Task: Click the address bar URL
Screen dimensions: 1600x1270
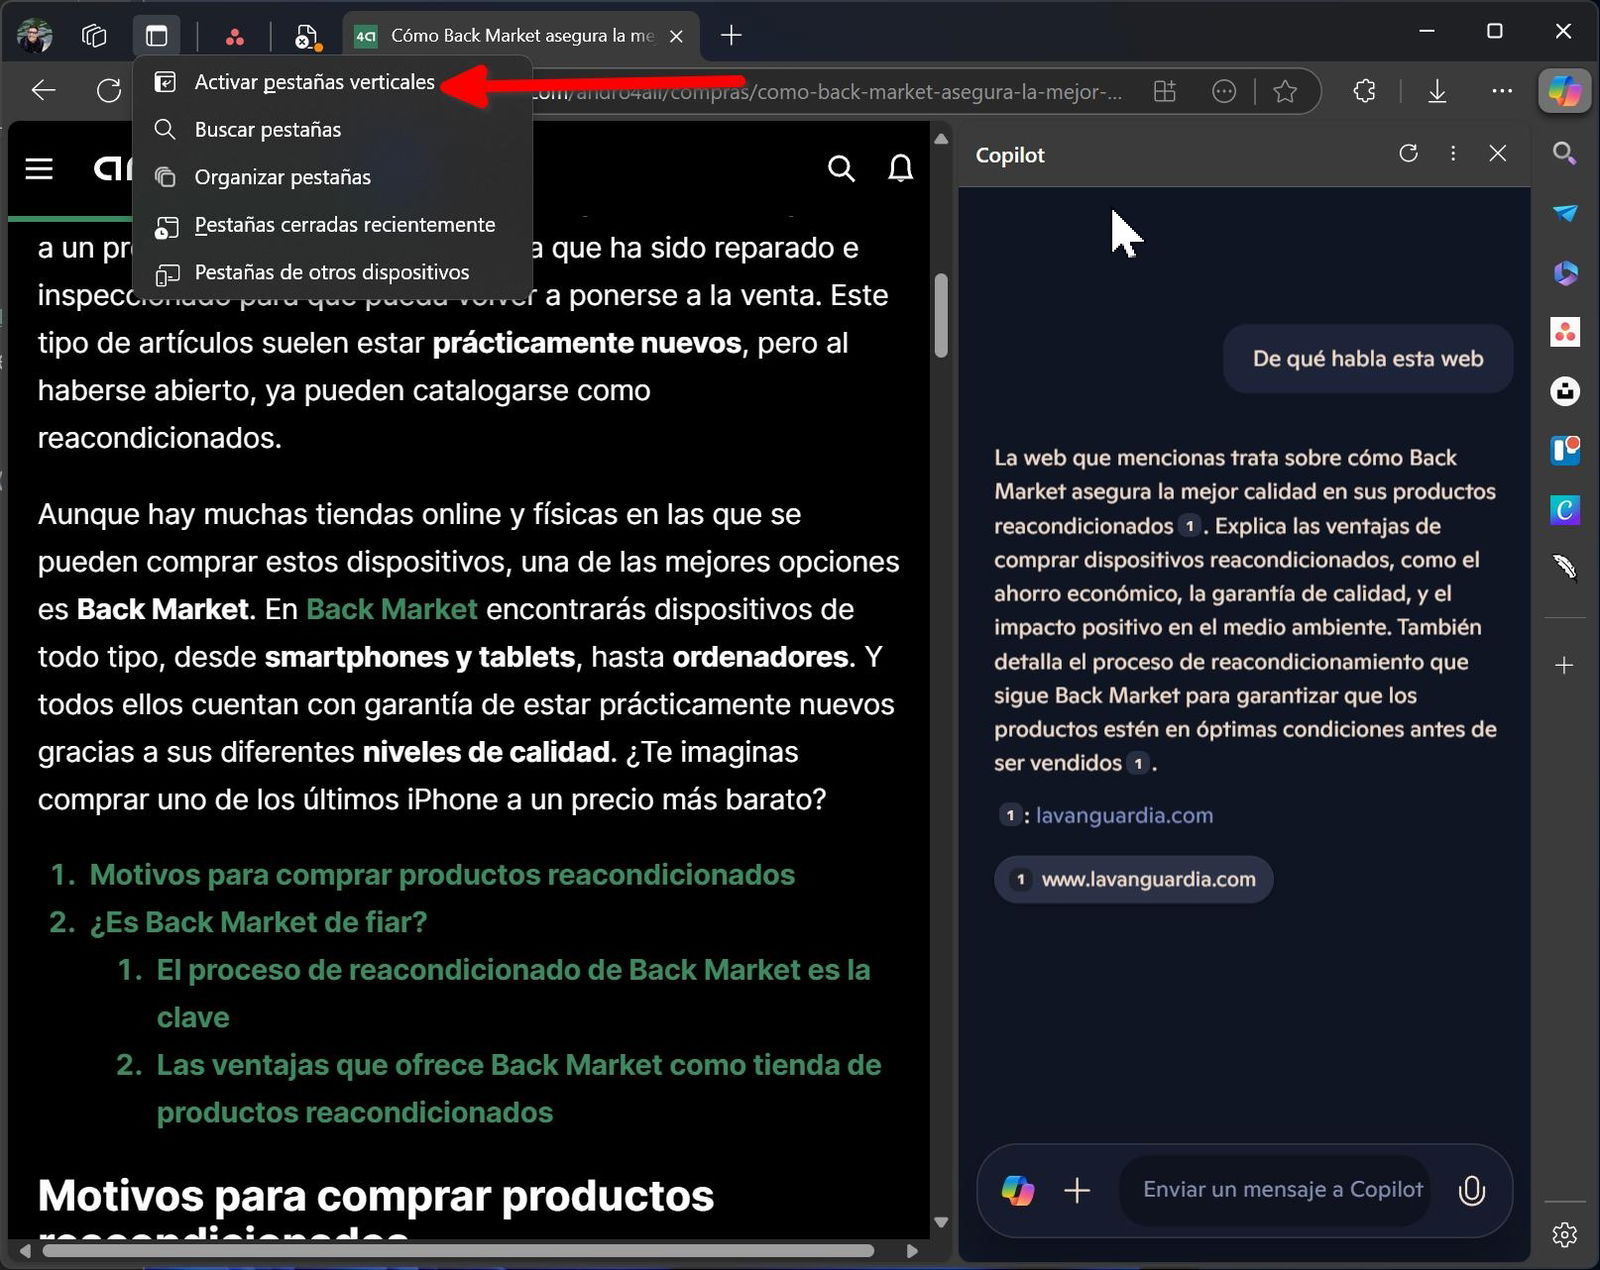Action: click(830, 92)
